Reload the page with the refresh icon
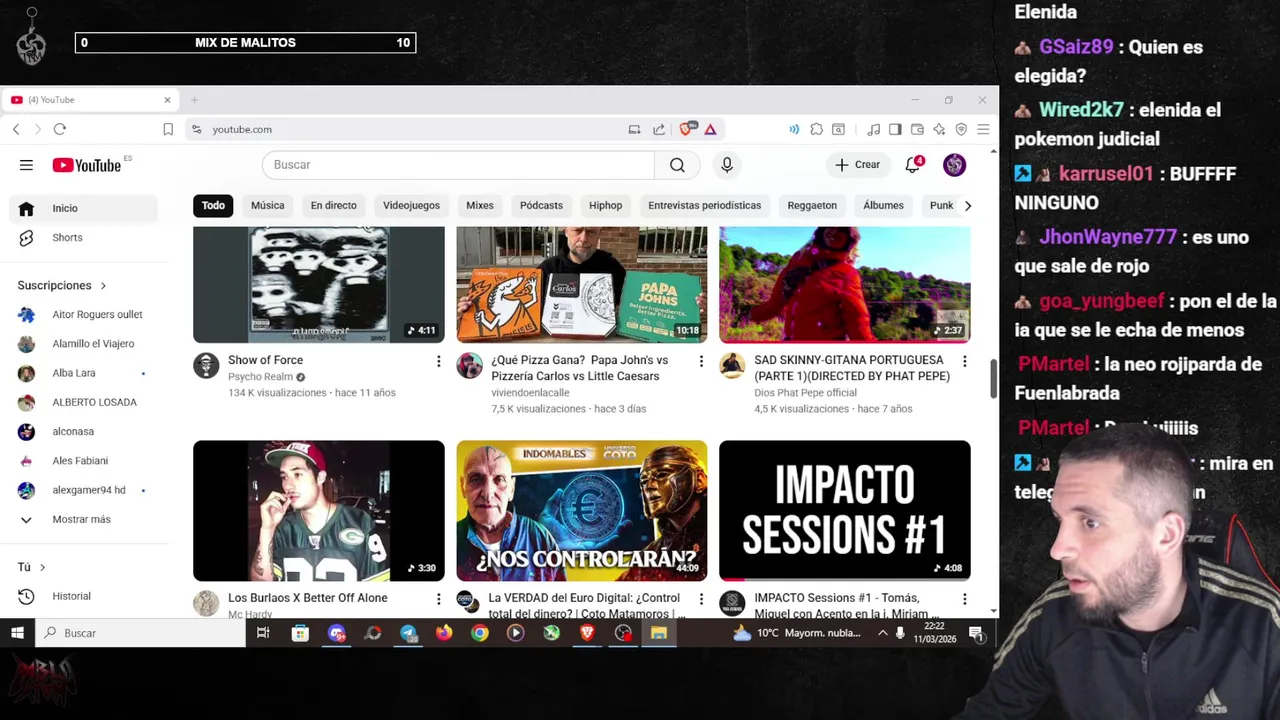Image resolution: width=1280 pixels, height=720 pixels. click(60, 129)
